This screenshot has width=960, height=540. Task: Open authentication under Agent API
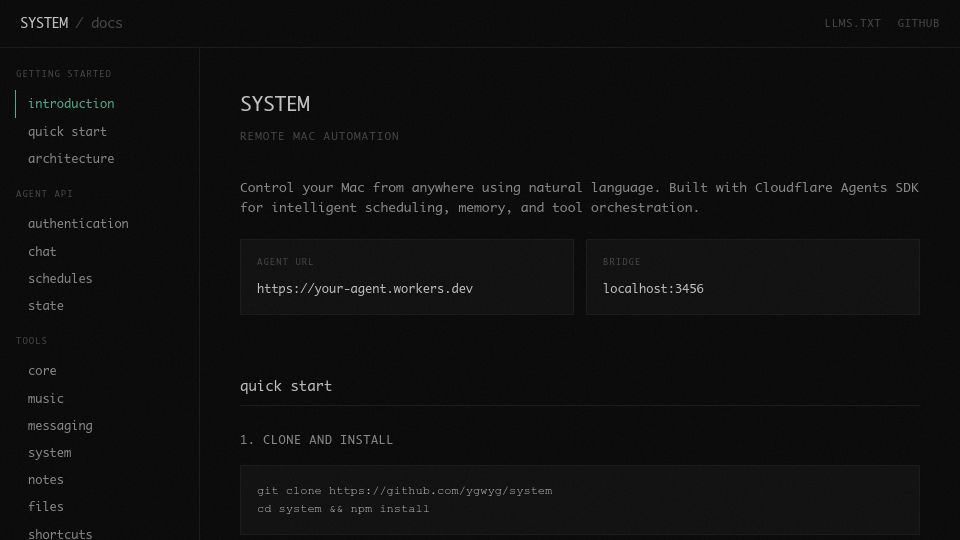[78, 223]
